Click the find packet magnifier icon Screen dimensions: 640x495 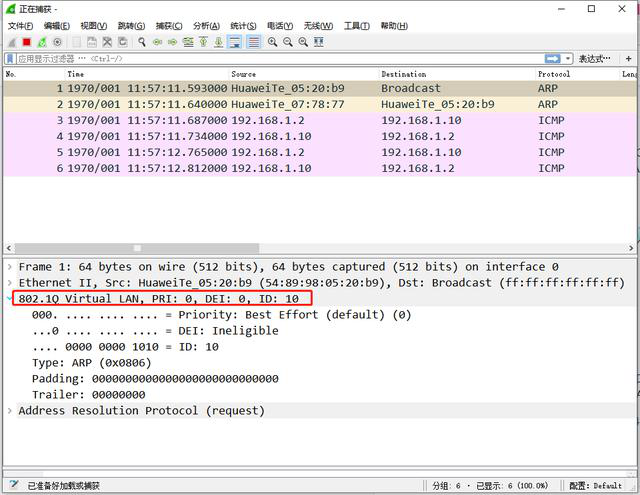tap(143, 42)
